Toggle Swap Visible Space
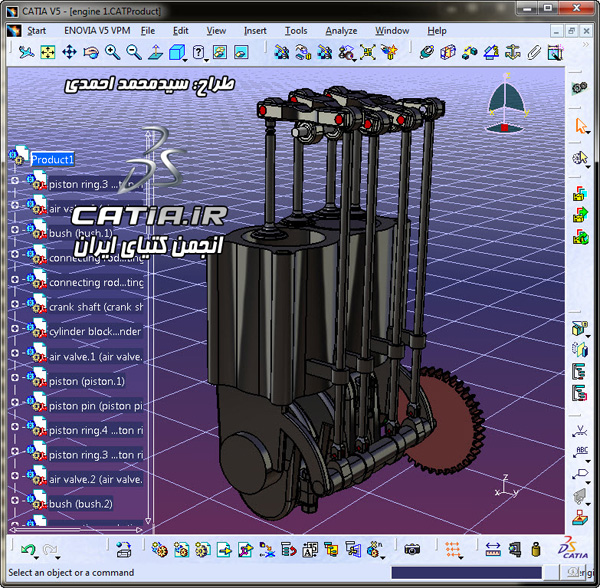The image size is (600, 588). point(241,52)
